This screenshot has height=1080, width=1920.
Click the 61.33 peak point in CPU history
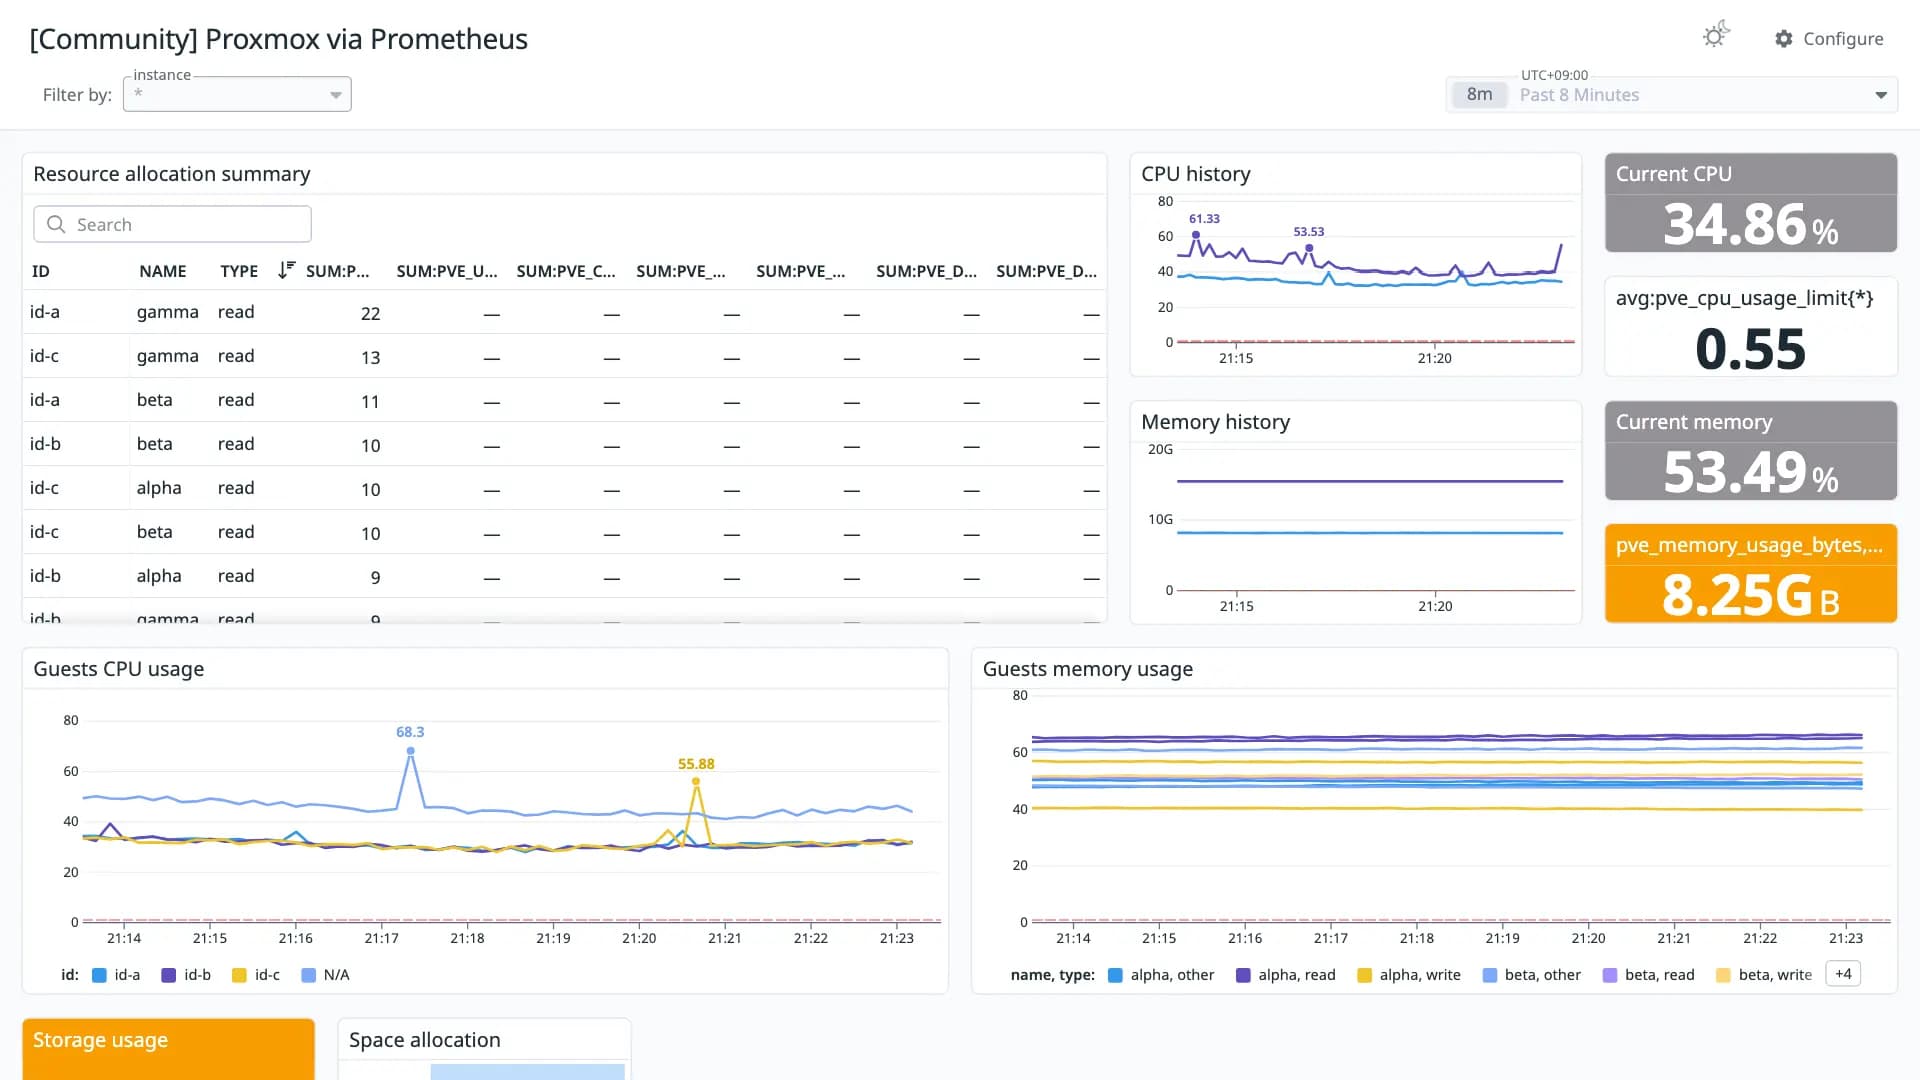coord(1196,235)
